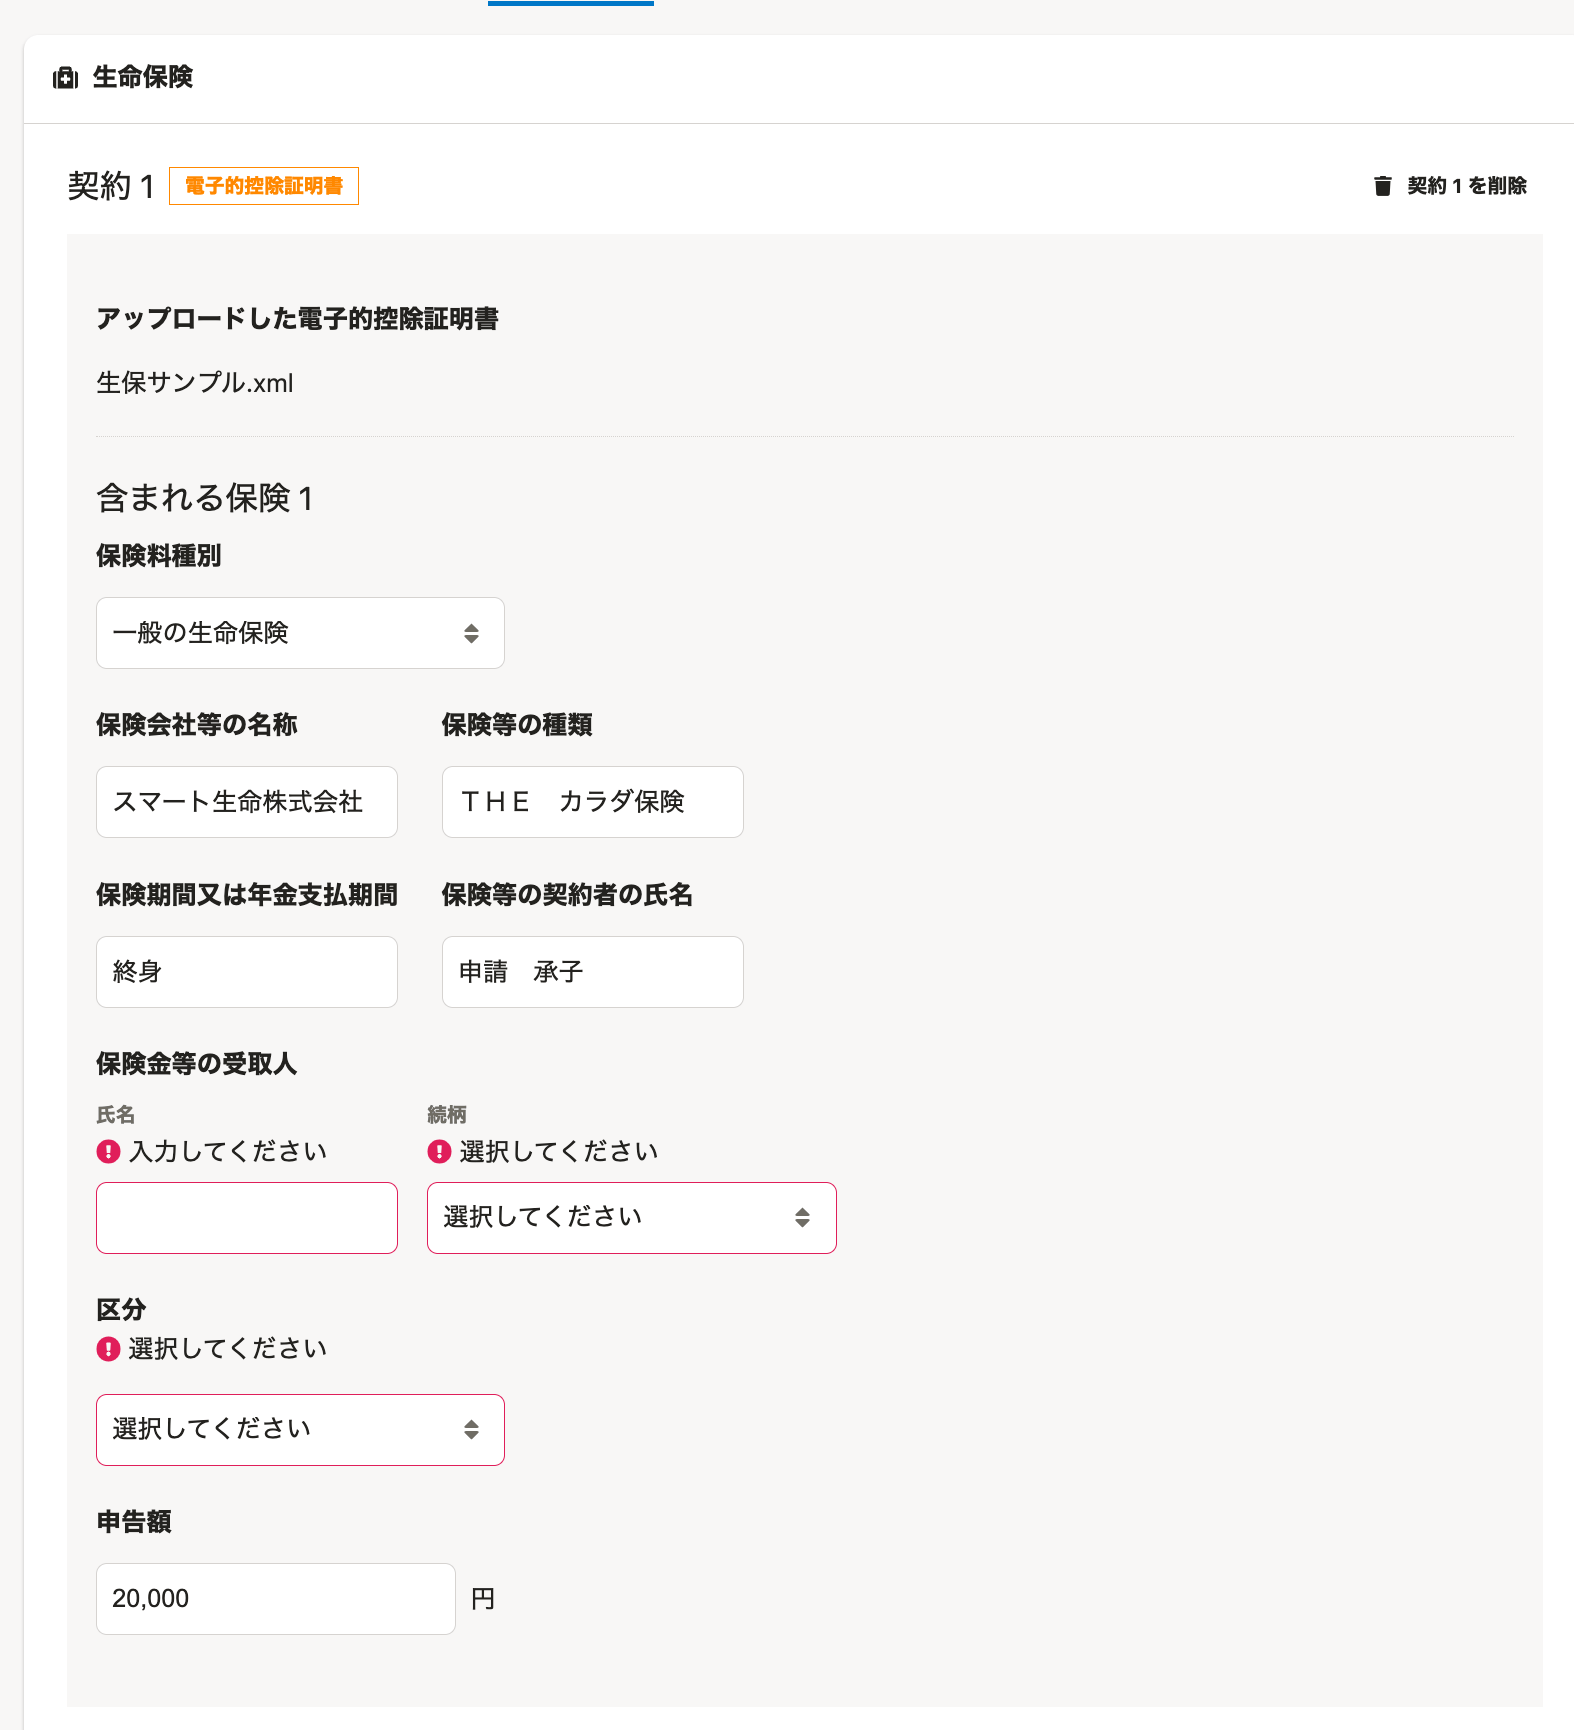1574x1730 pixels.
Task: Delete contract via 契約1を削除 button
Action: click(x=1465, y=186)
